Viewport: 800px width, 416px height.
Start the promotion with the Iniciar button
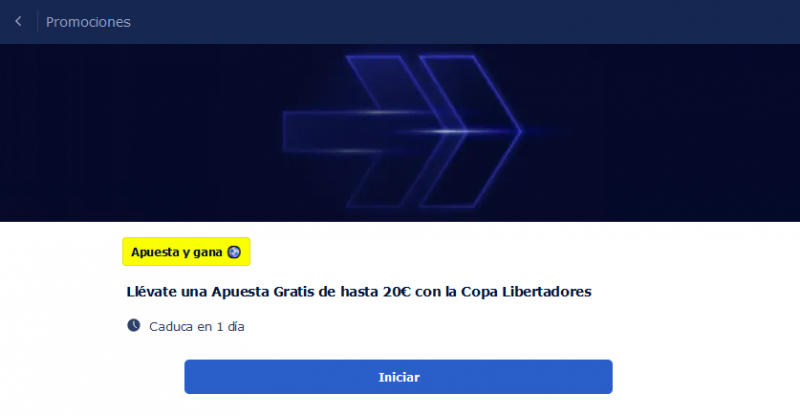coord(398,377)
